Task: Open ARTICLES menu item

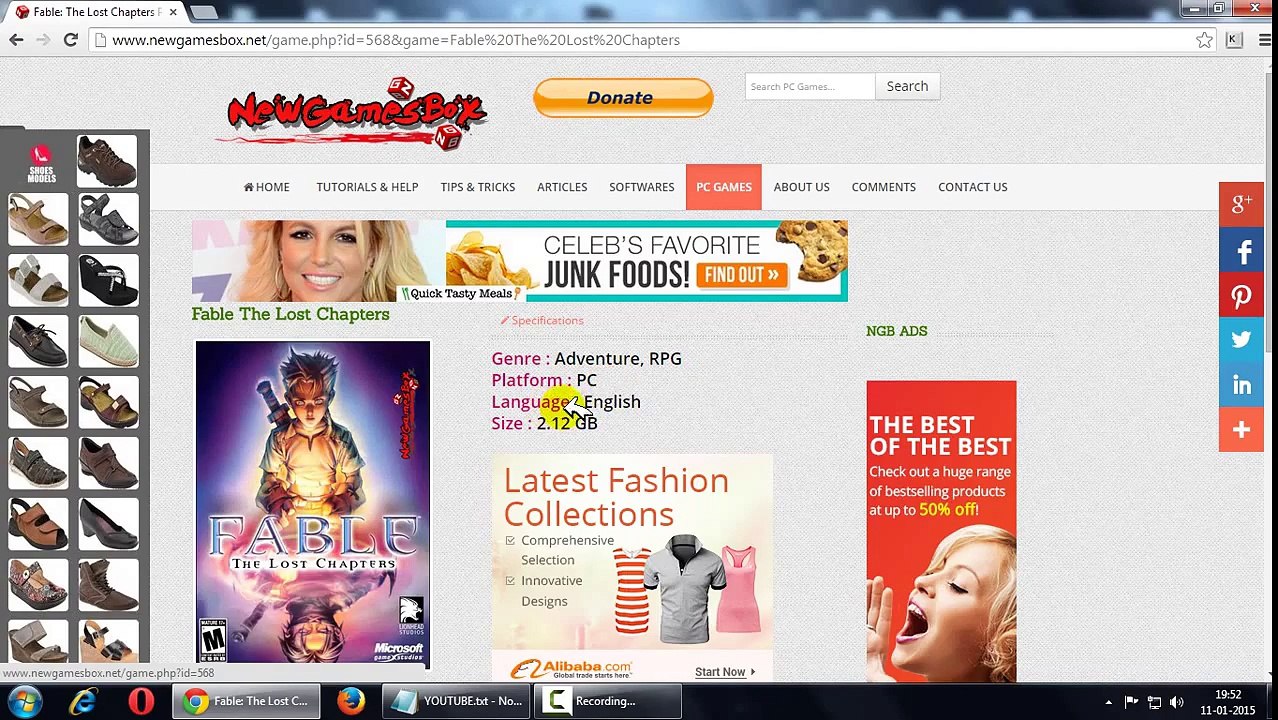Action: tap(562, 187)
